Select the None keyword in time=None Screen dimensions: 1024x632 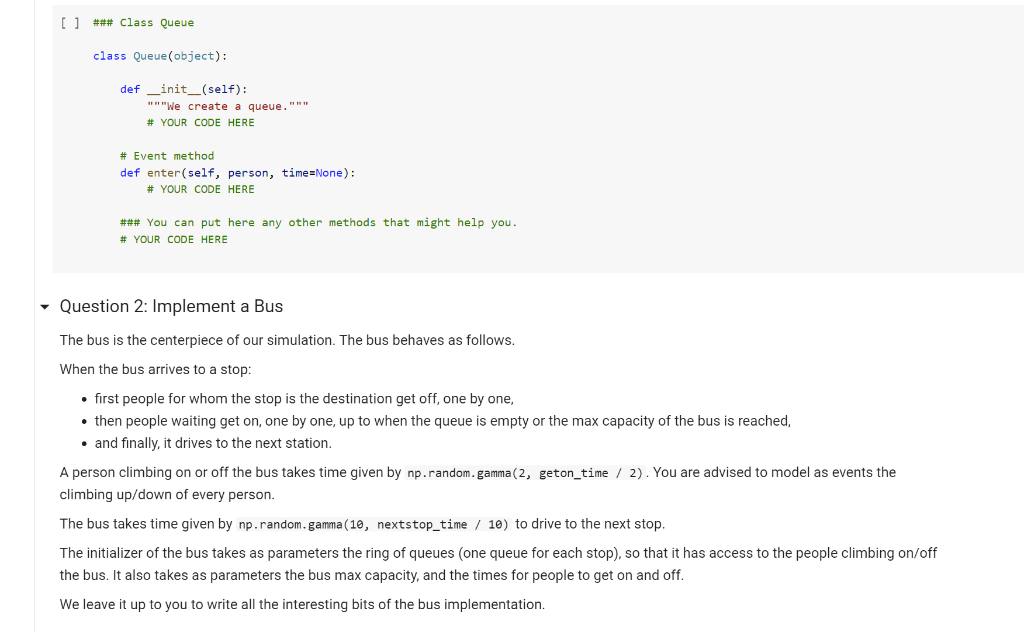pos(328,172)
